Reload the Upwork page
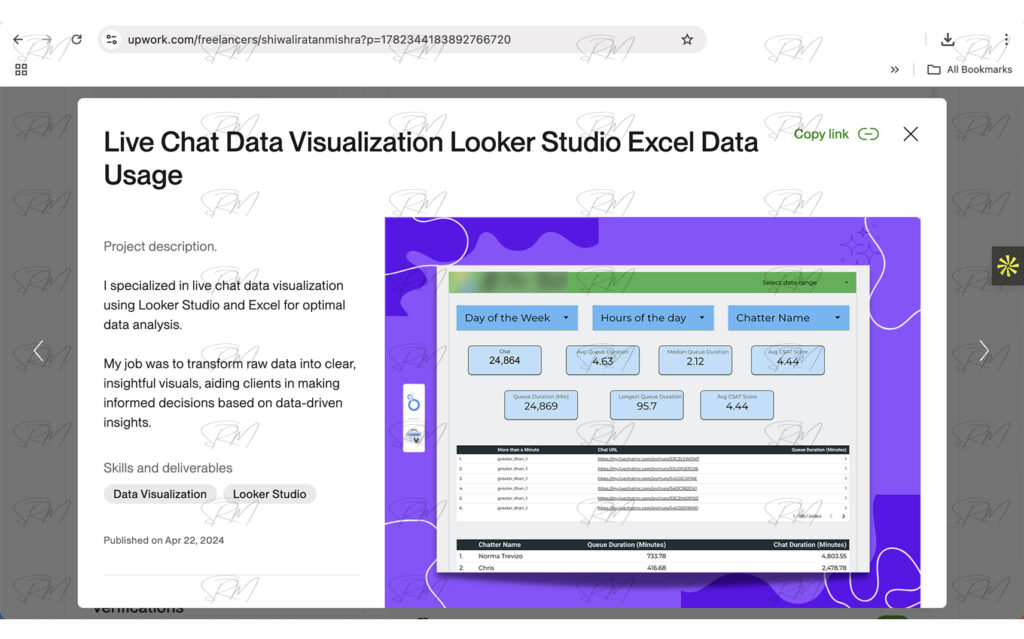This screenshot has width=1024, height=639. click(x=76, y=39)
